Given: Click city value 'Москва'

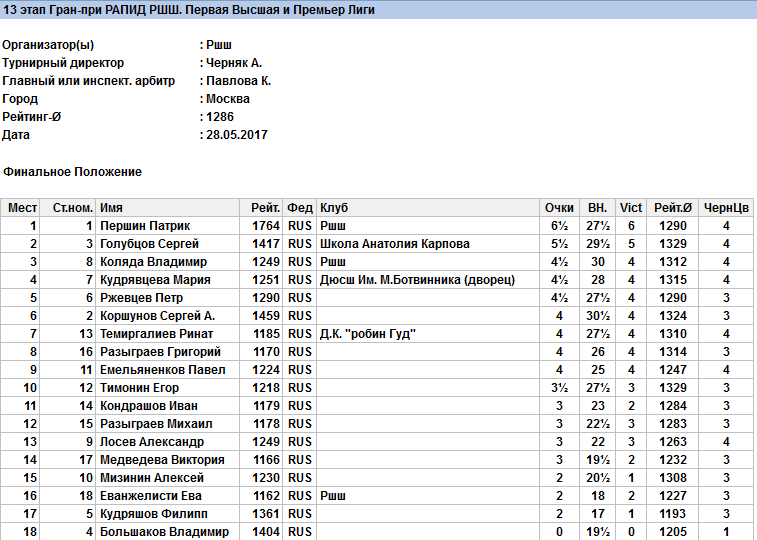Looking at the screenshot, I should (228, 98).
